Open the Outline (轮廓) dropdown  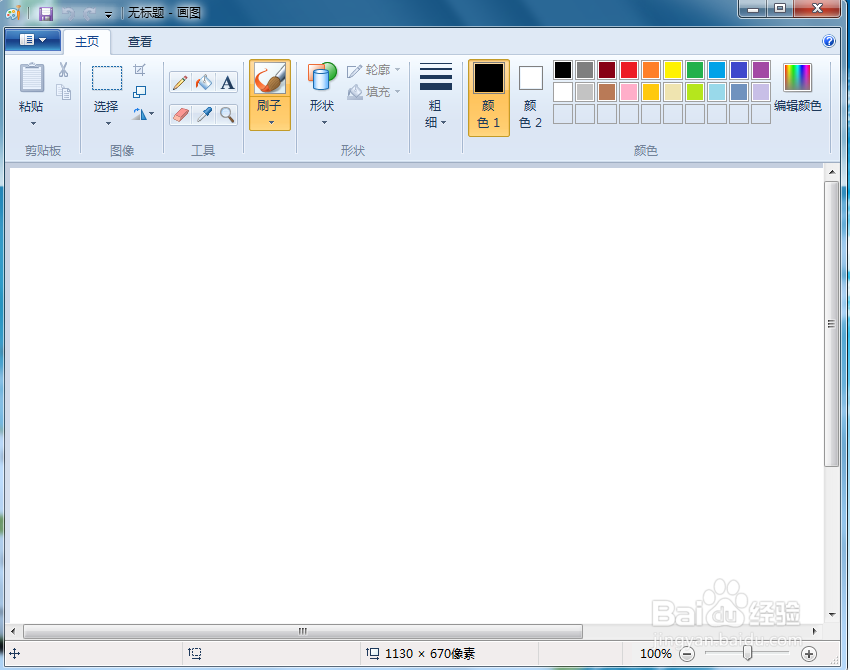point(374,70)
